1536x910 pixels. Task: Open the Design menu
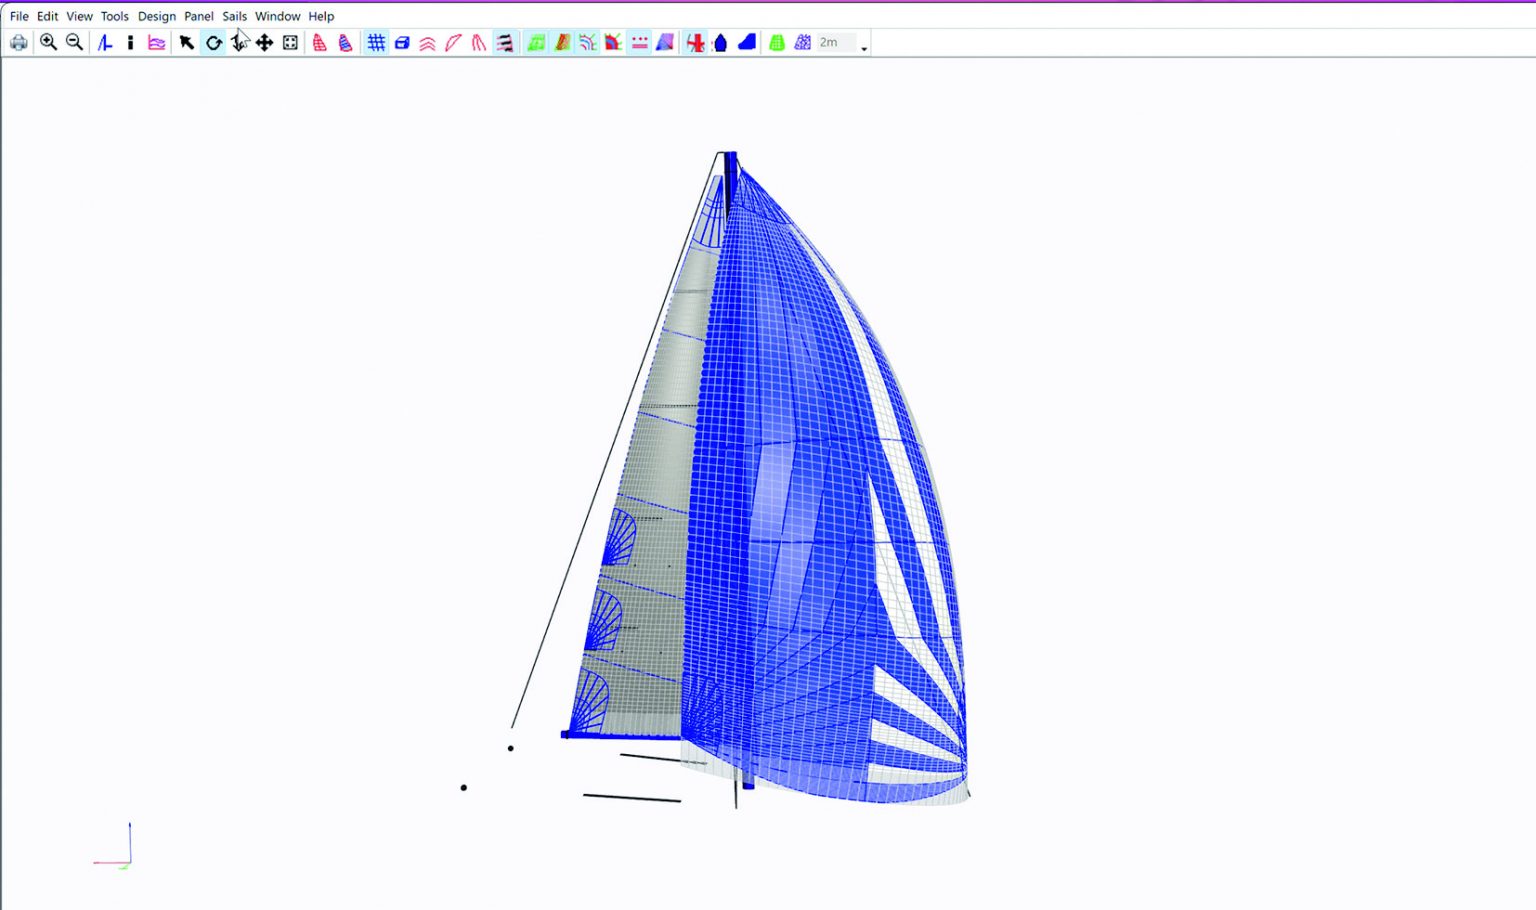[x=156, y=16]
